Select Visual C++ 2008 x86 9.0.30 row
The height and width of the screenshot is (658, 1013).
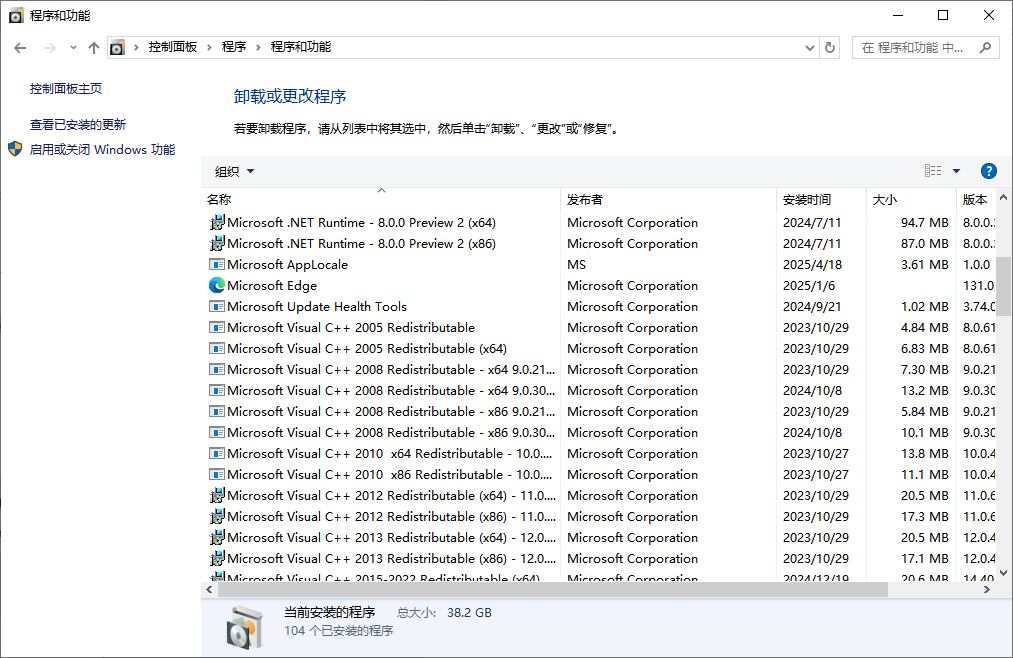(x=600, y=433)
